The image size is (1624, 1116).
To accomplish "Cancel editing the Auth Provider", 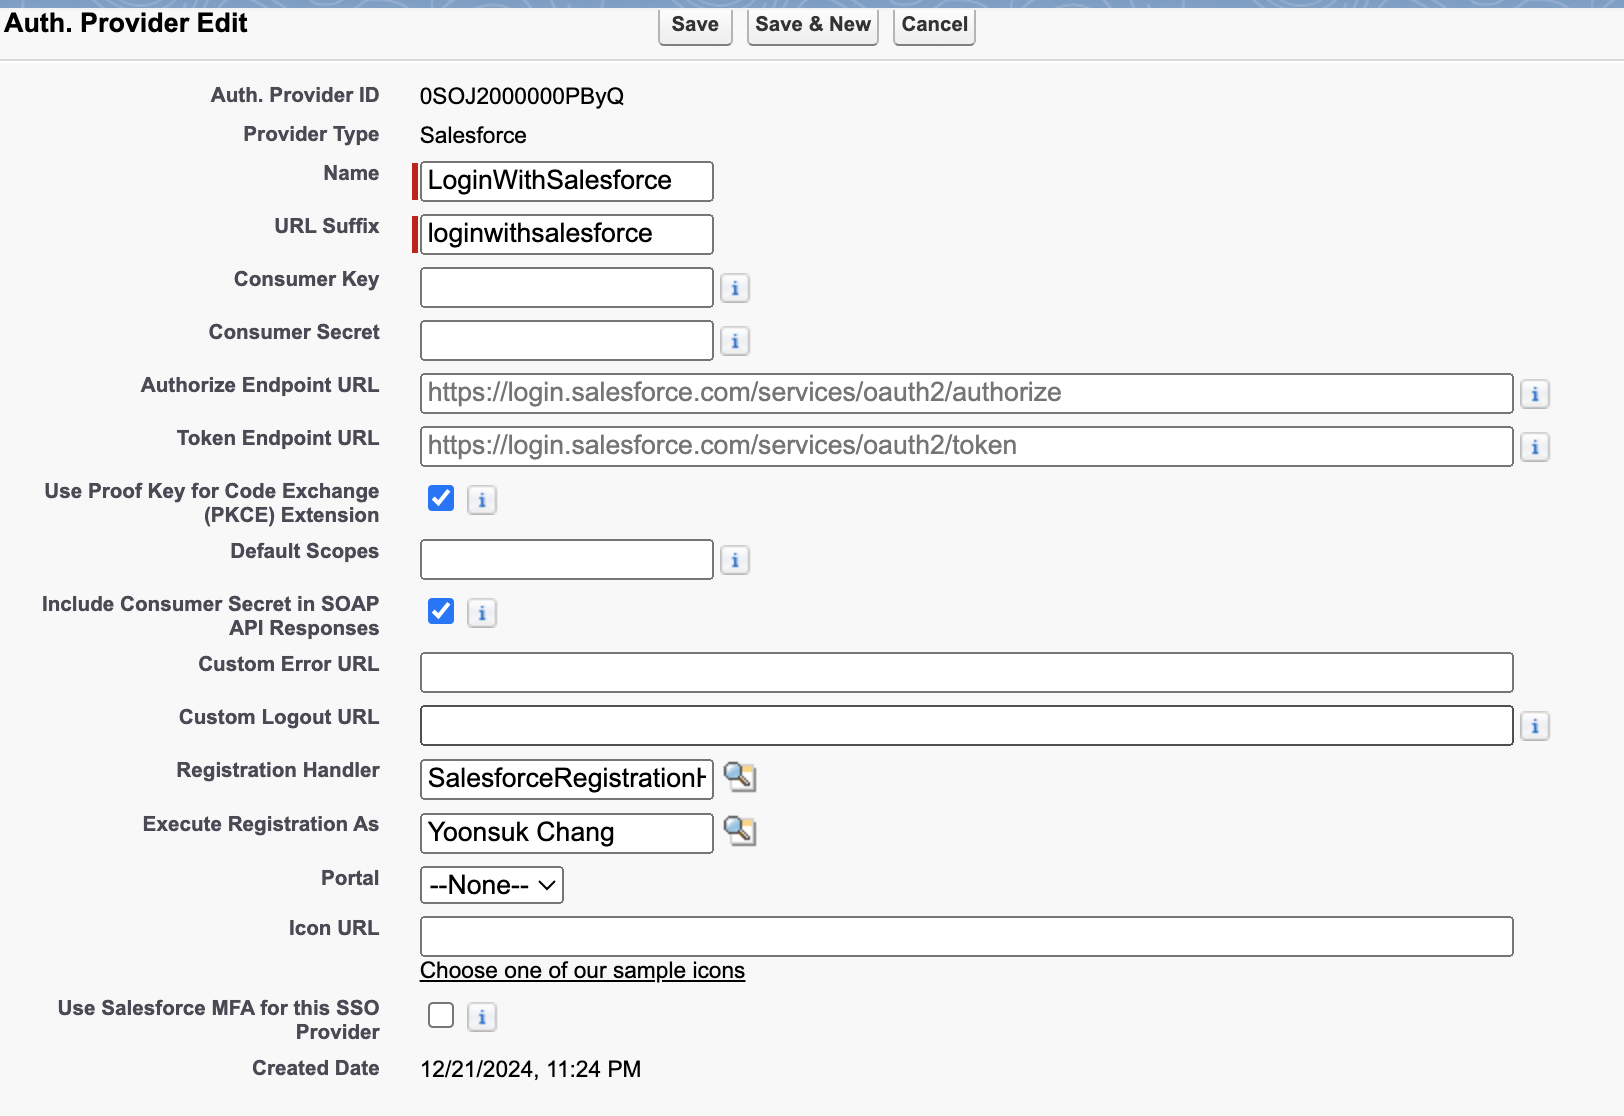I will click(x=932, y=24).
